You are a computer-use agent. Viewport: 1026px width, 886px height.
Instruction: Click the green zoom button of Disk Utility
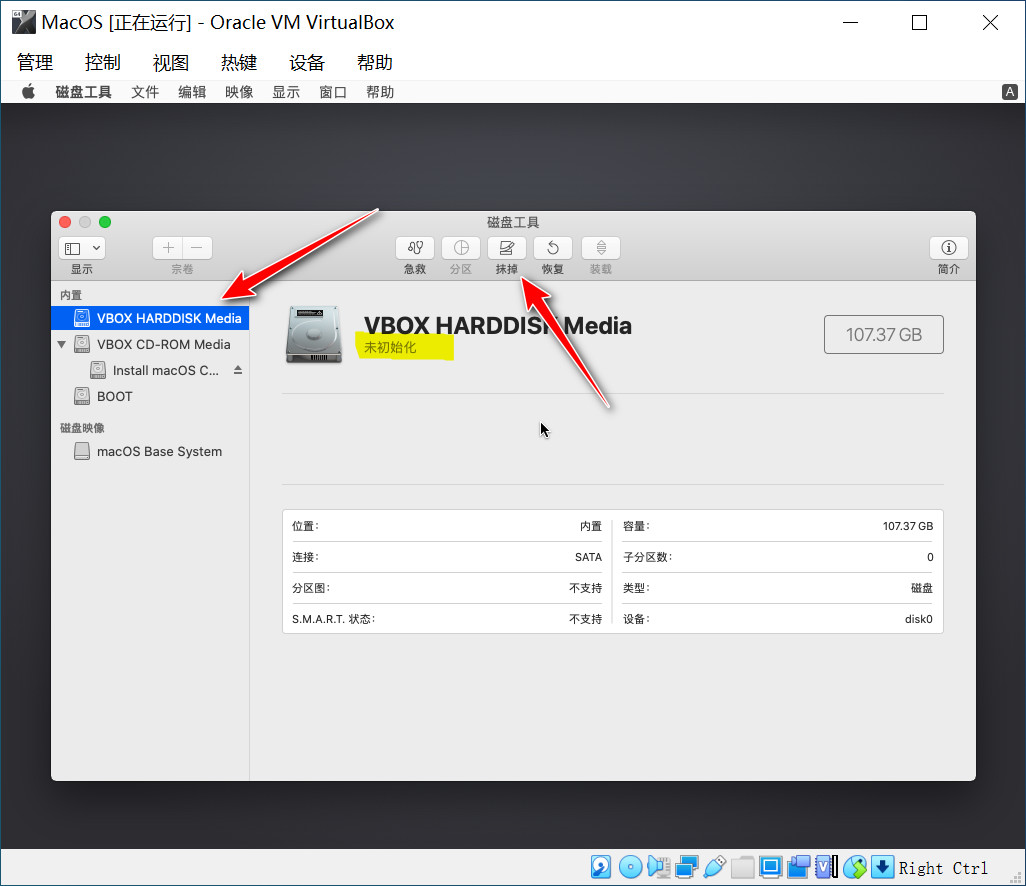click(105, 222)
